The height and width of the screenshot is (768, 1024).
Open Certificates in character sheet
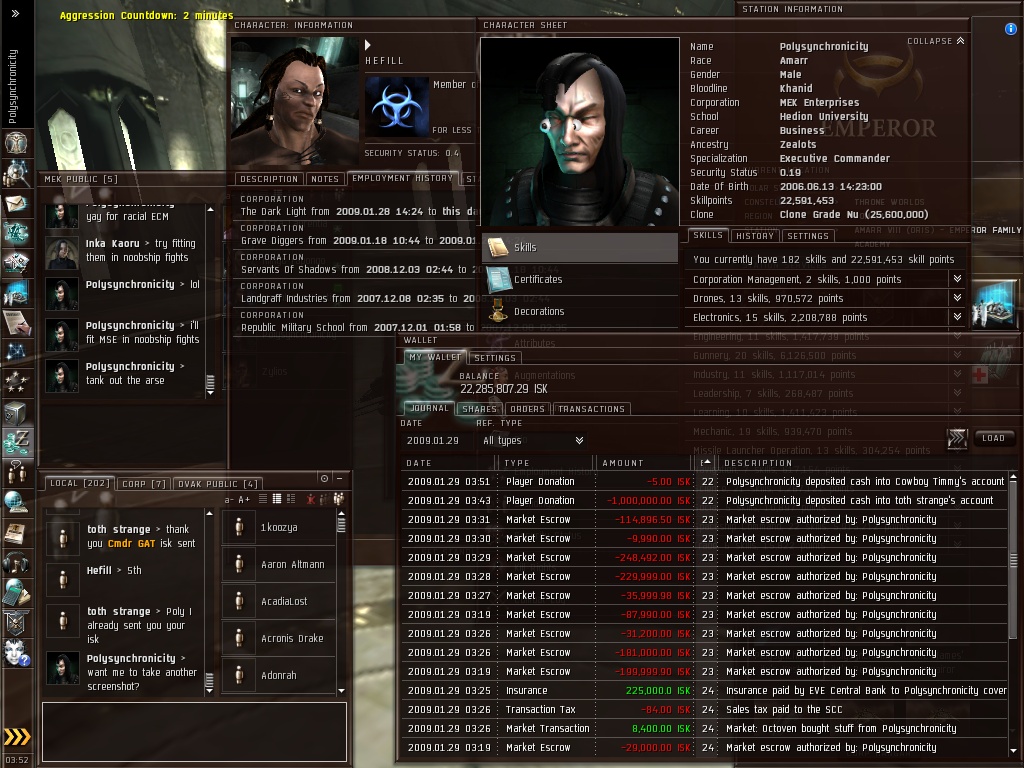click(580, 280)
